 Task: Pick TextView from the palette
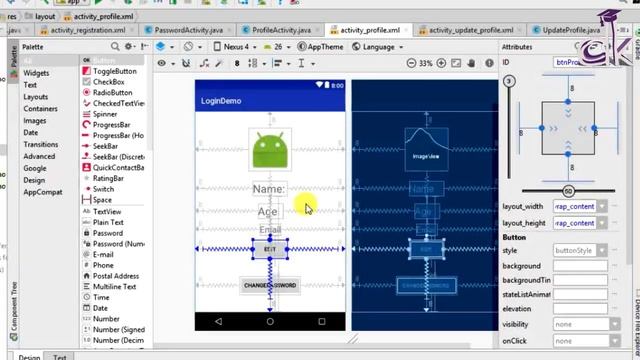[x=102, y=211]
